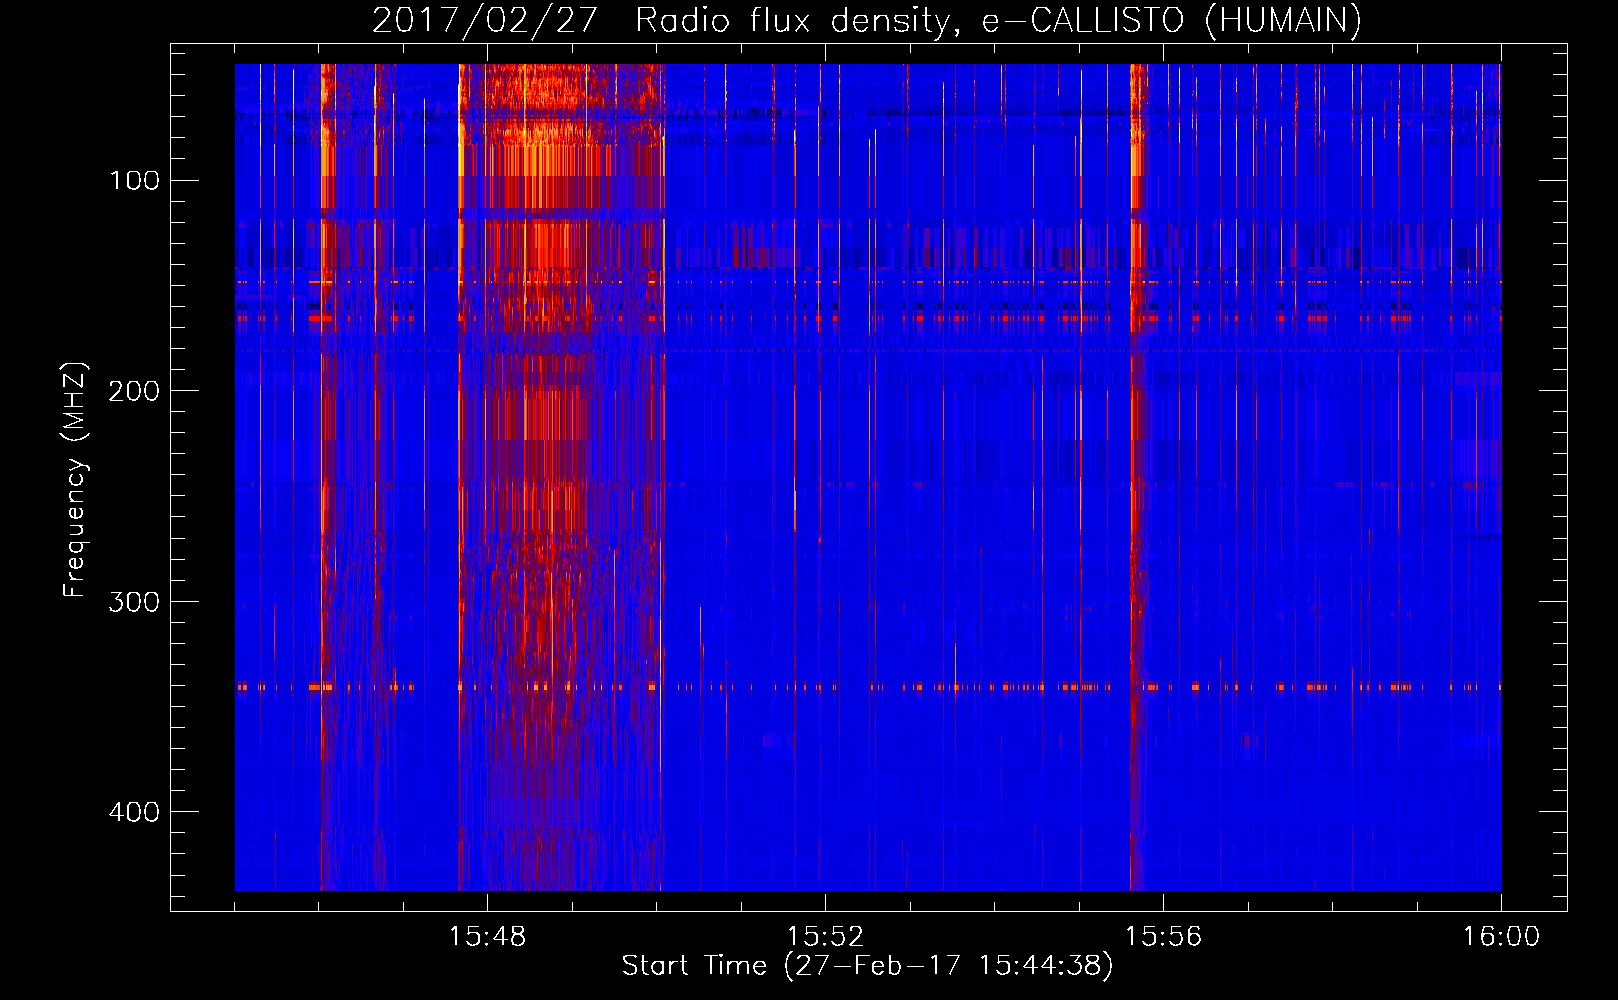Click the plot title '2017/02/27 Radio flux density'
The height and width of the screenshot is (1000, 1618).
(866, 20)
